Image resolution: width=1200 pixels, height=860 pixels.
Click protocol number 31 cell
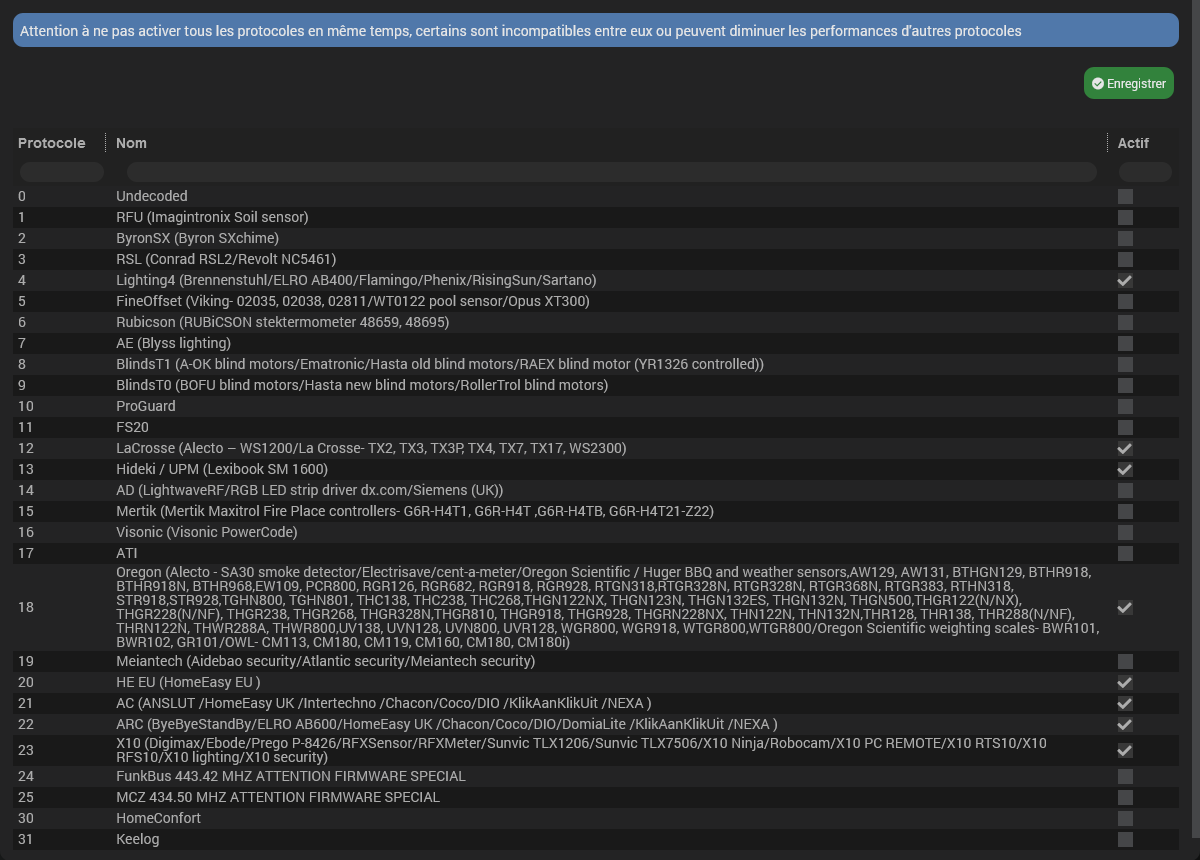click(x=26, y=839)
